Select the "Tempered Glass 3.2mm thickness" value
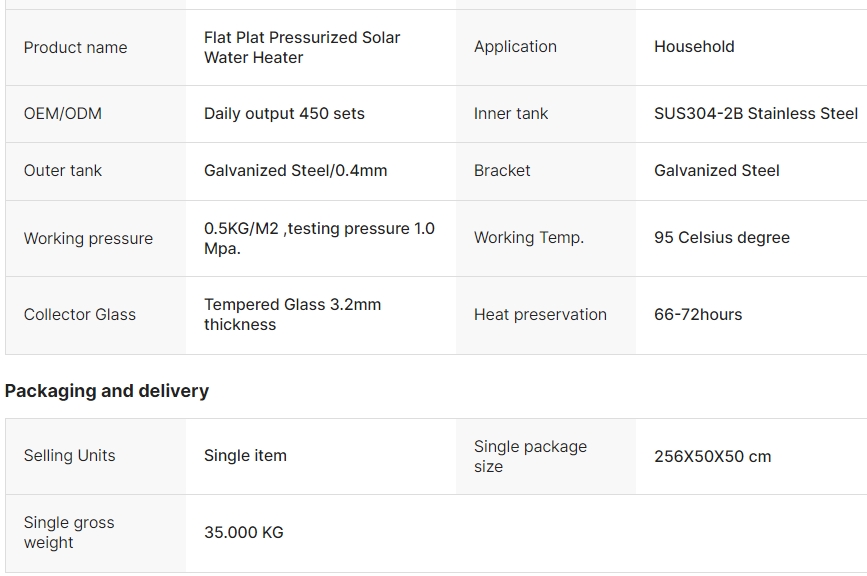Viewport: 867px width, 576px height. pyautogui.click(x=292, y=315)
